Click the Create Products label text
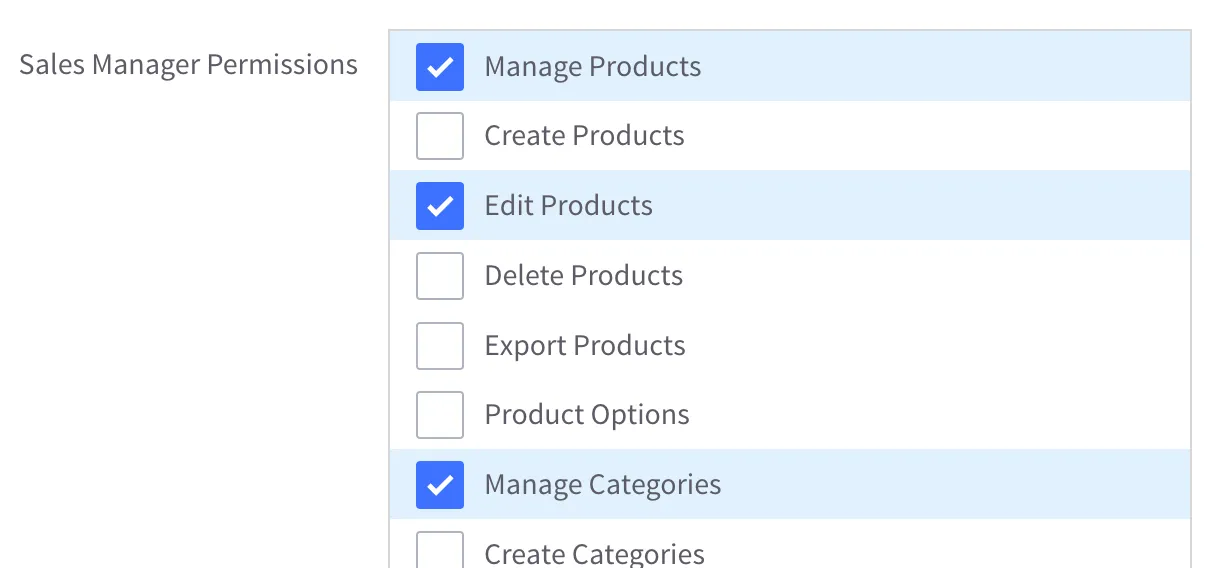1222x568 pixels. pyautogui.click(x=584, y=136)
